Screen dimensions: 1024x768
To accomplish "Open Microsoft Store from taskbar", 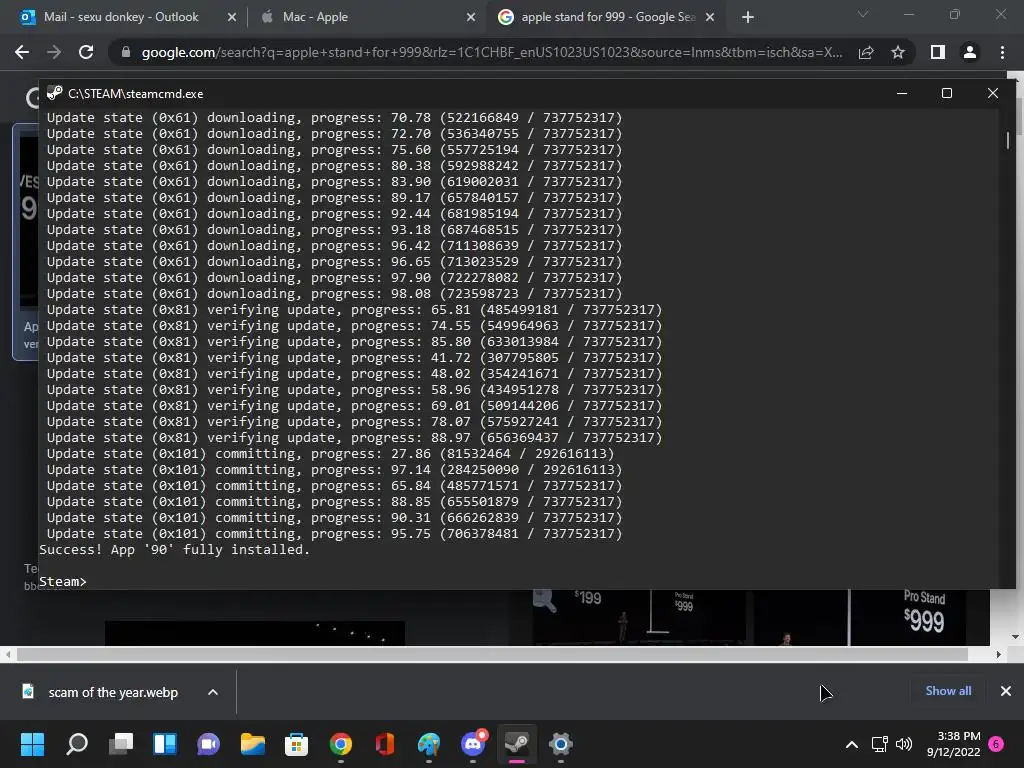I will (296, 744).
